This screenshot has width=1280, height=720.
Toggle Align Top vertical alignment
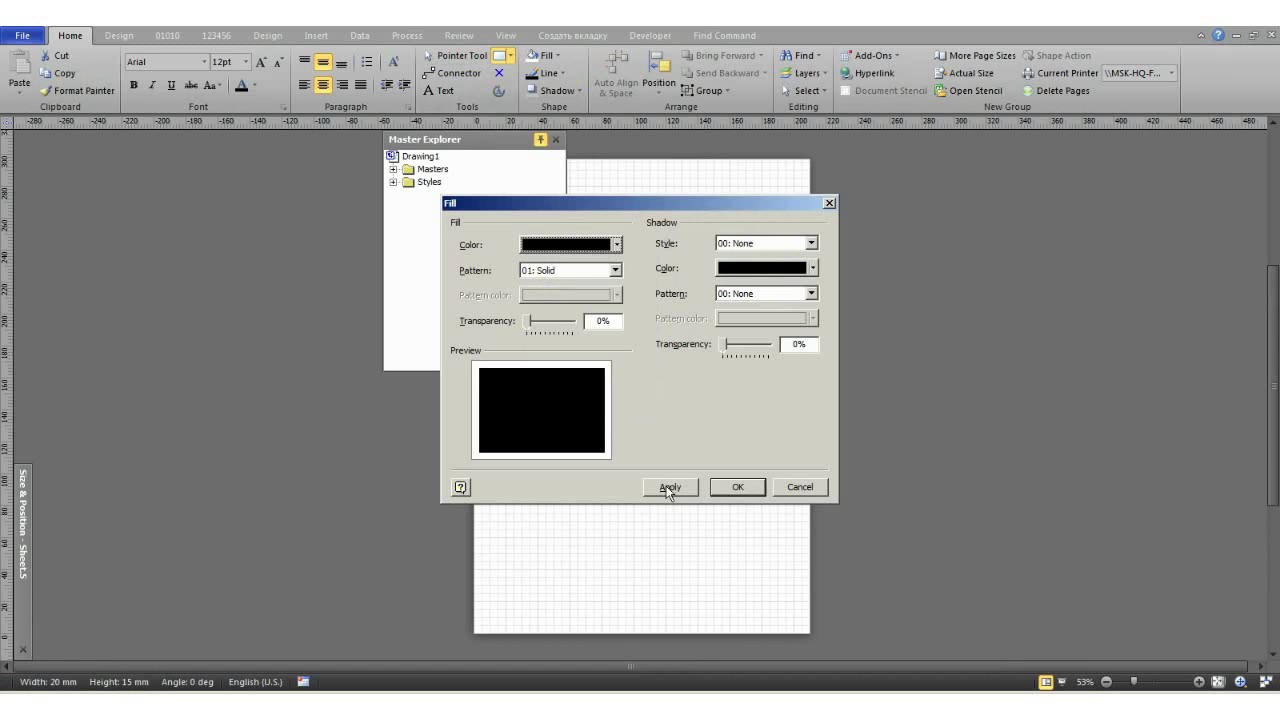coord(305,62)
